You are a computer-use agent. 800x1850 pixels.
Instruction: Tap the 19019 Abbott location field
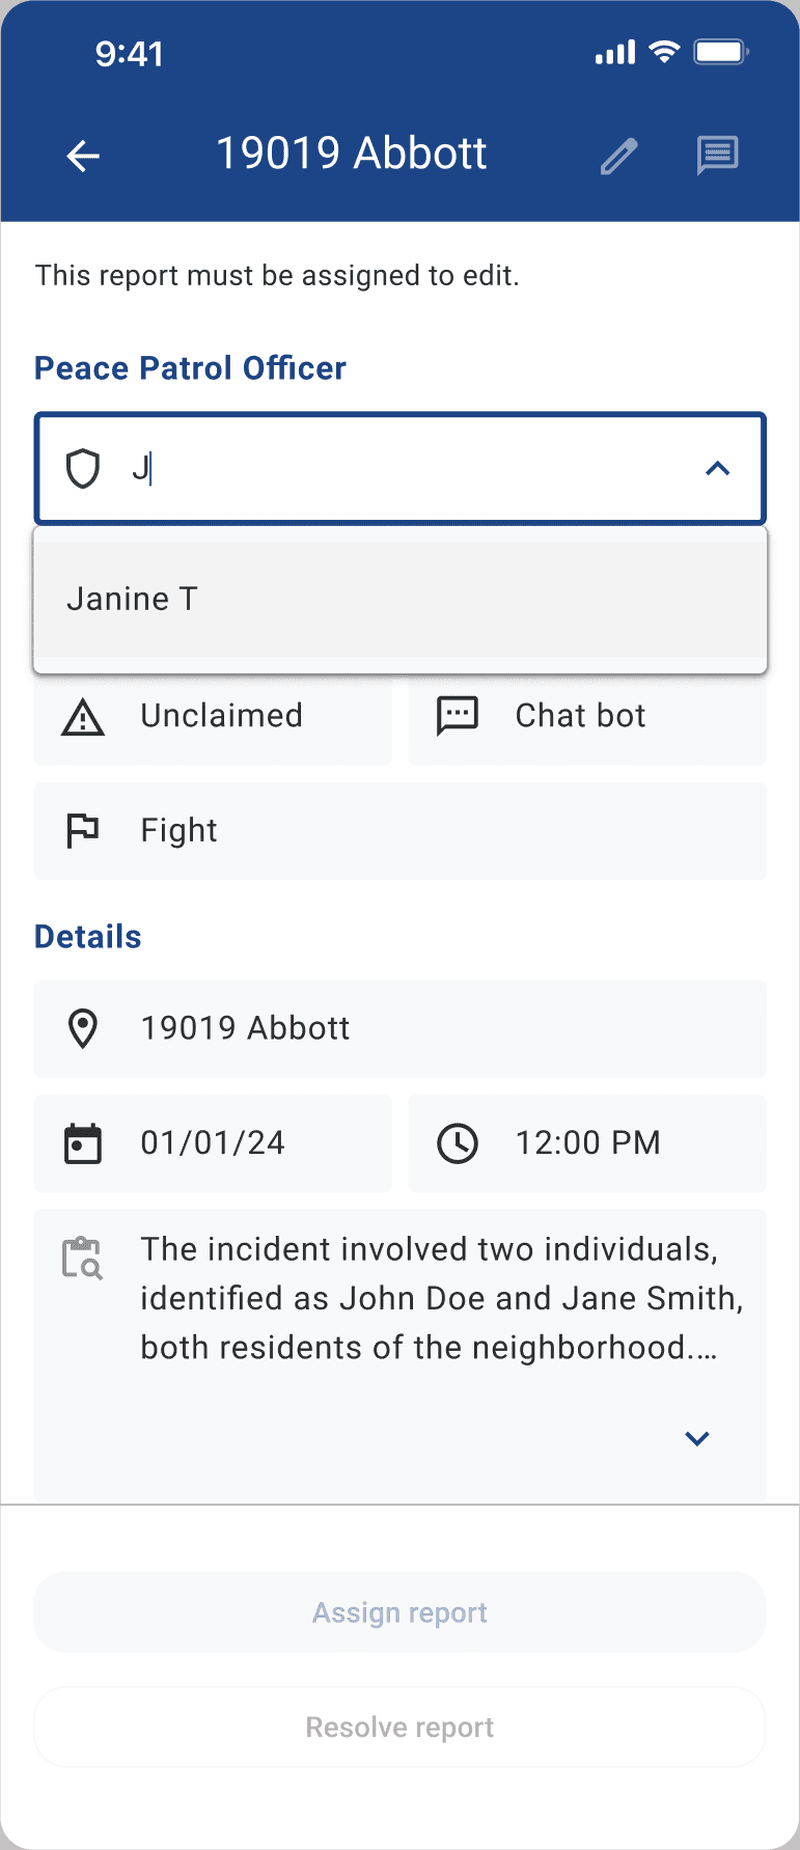[400, 1029]
